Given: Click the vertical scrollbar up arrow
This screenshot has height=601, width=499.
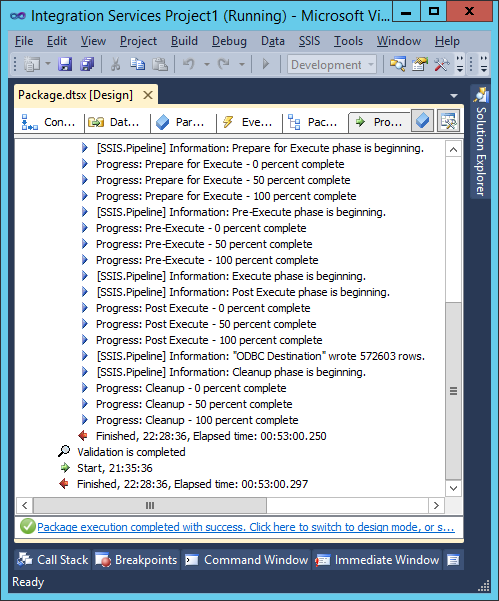Looking at the screenshot, I should click(453, 149).
